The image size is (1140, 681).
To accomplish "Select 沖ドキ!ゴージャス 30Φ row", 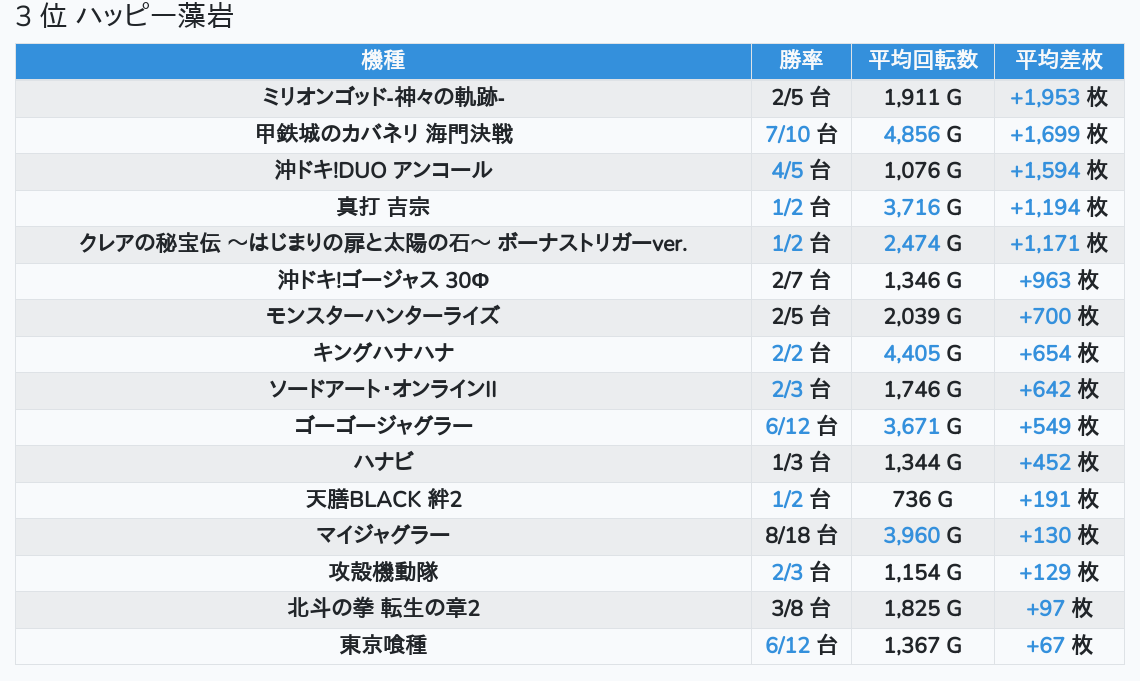I will point(570,280).
